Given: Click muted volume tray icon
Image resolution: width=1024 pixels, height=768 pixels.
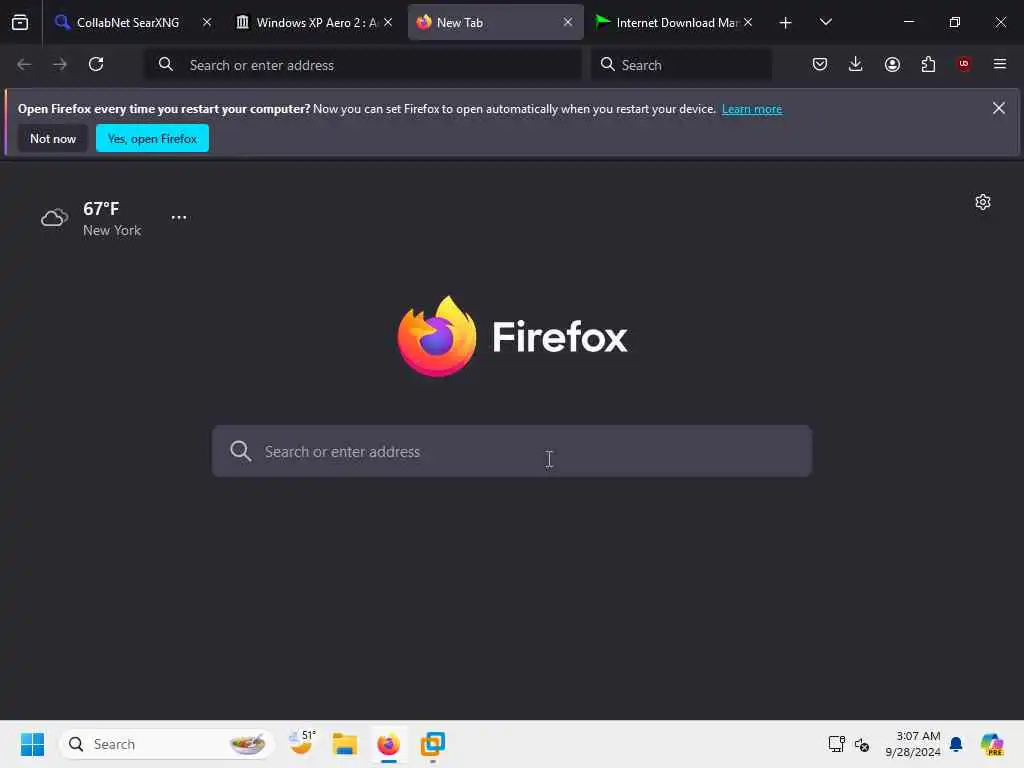Looking at the screenshot, I should [861, 744].
